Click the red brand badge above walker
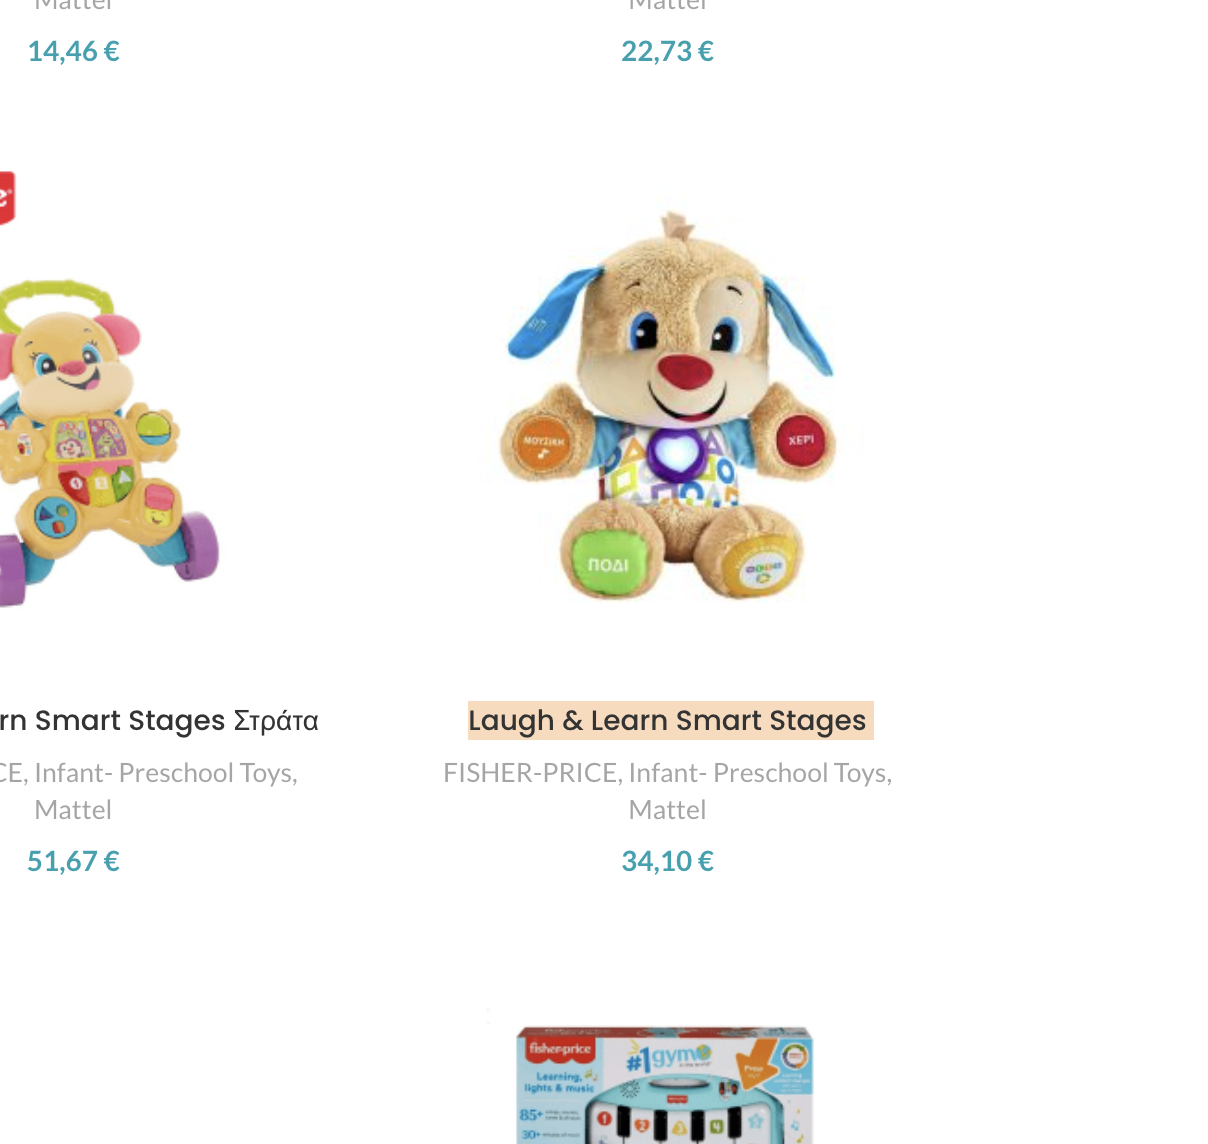This screenshot has height=1144, width=1208. pyautogui.click(x=6, y=198)
